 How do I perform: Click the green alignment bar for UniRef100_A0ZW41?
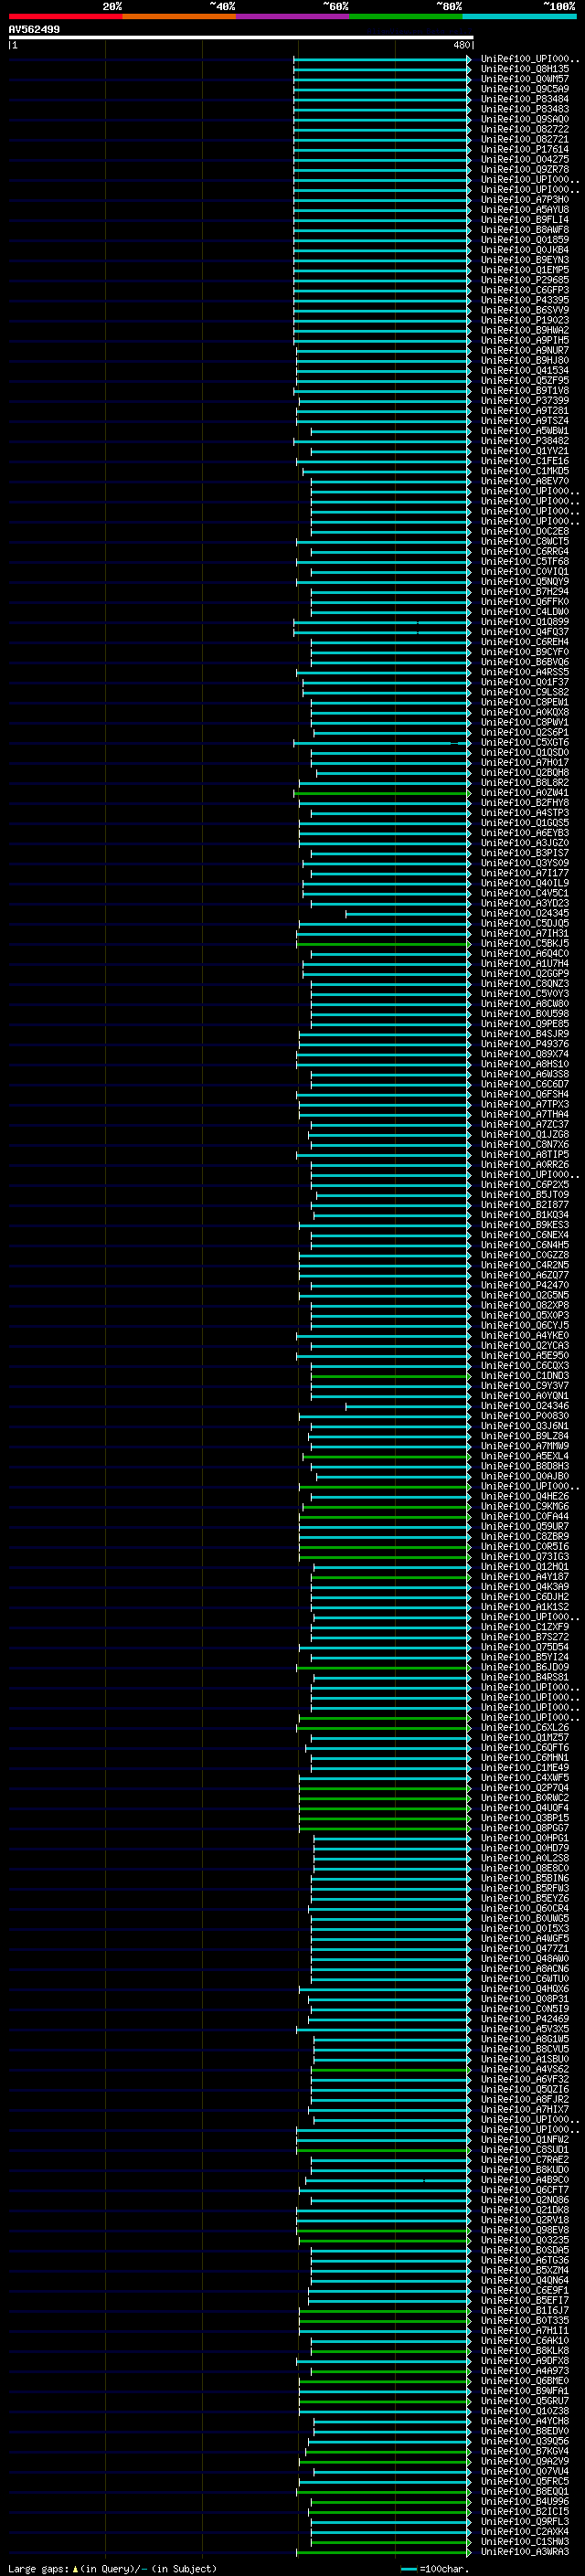coord(382,793)
